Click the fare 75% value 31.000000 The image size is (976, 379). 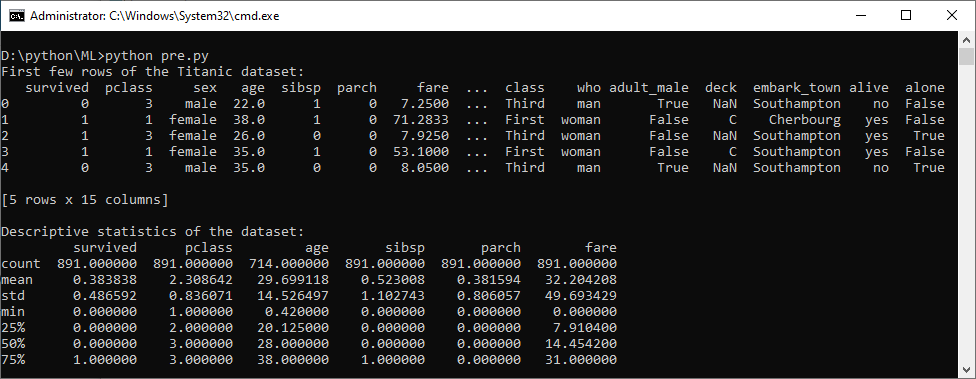point(580,359)
